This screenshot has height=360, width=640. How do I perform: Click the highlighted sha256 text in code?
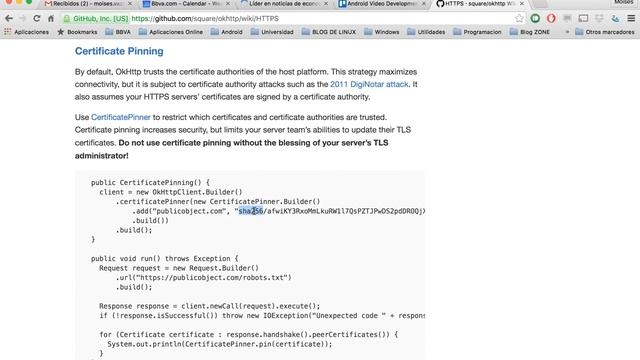251,211
